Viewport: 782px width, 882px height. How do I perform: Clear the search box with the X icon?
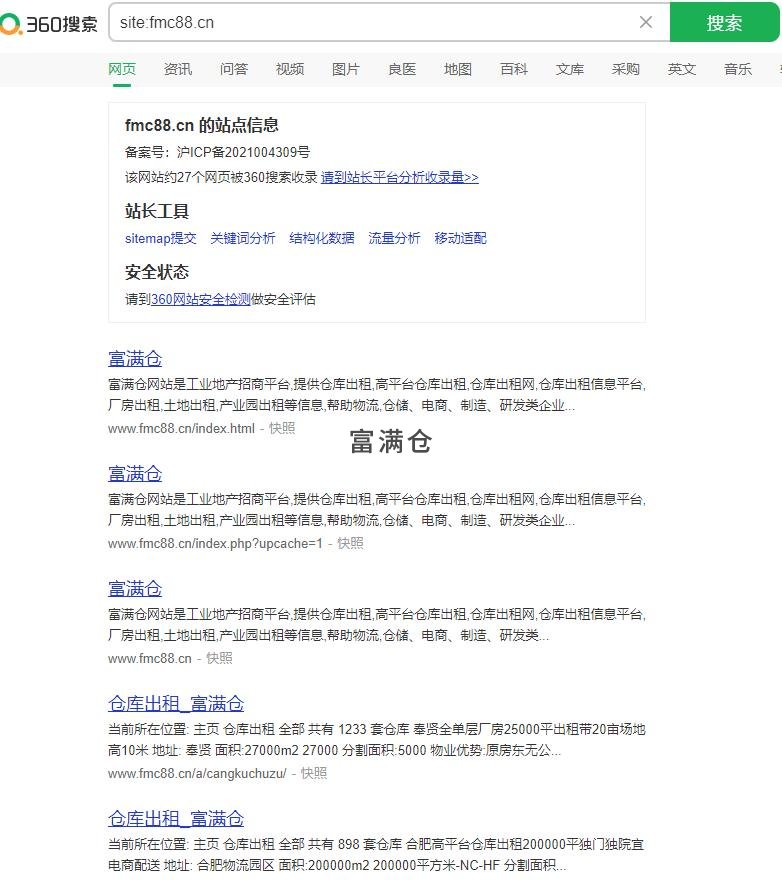pos(646,22)
